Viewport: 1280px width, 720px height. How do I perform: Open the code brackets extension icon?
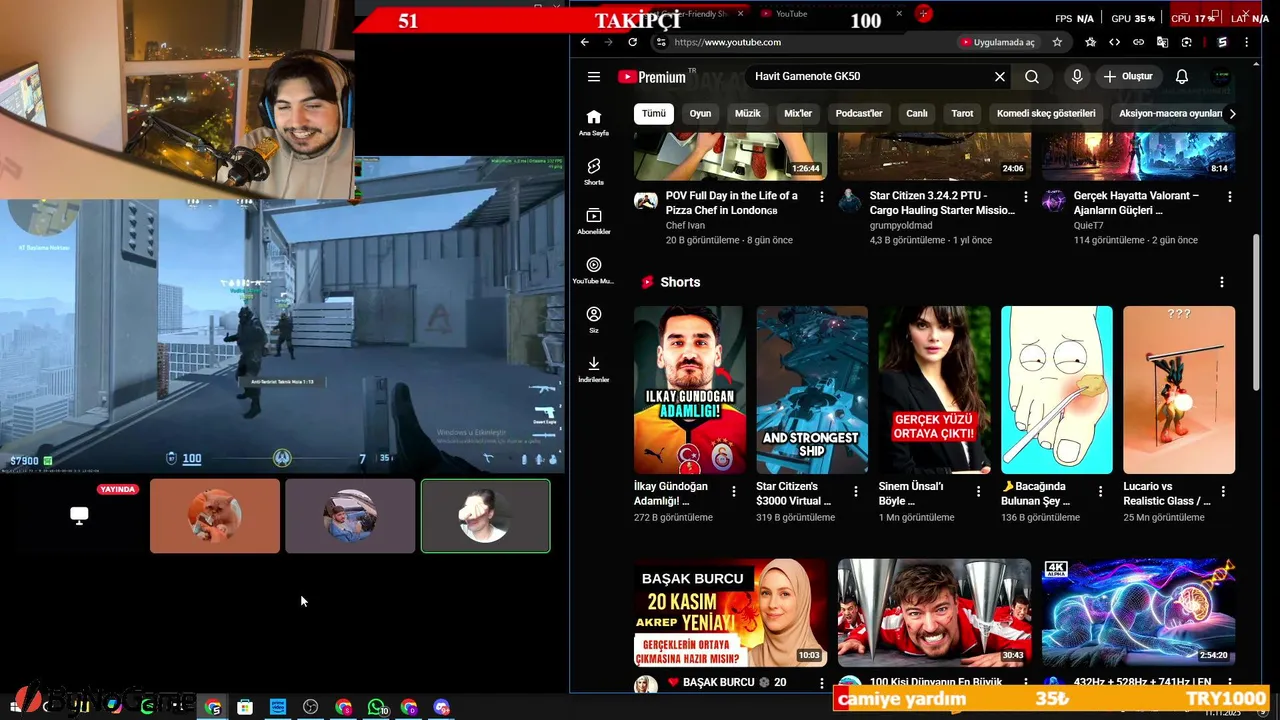pyautogui.click(x=1114, y=42)
